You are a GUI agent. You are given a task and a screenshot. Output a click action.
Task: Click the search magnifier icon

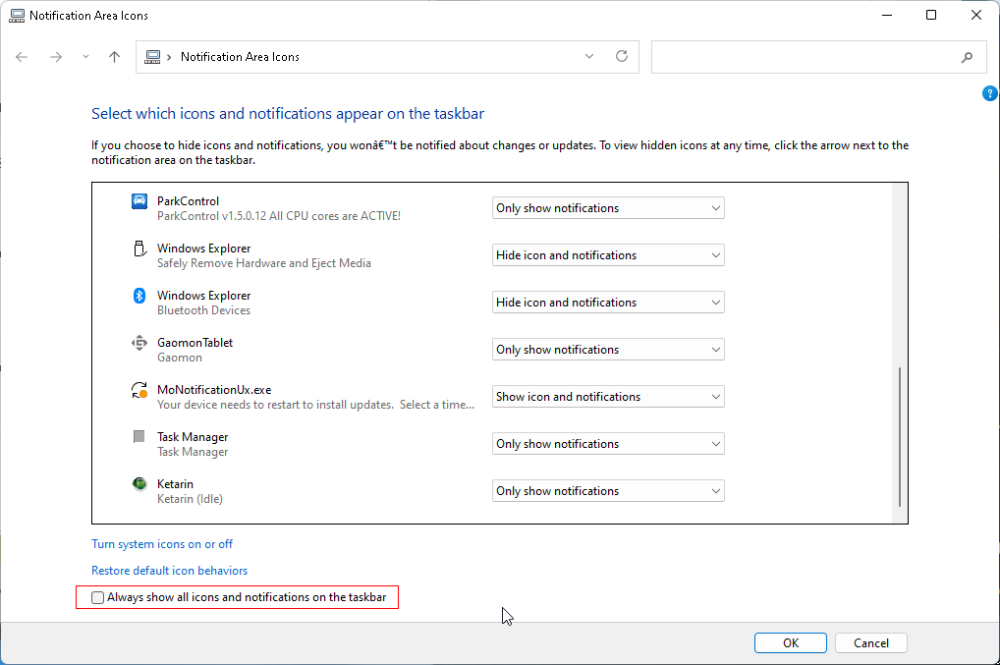[967, 57]
